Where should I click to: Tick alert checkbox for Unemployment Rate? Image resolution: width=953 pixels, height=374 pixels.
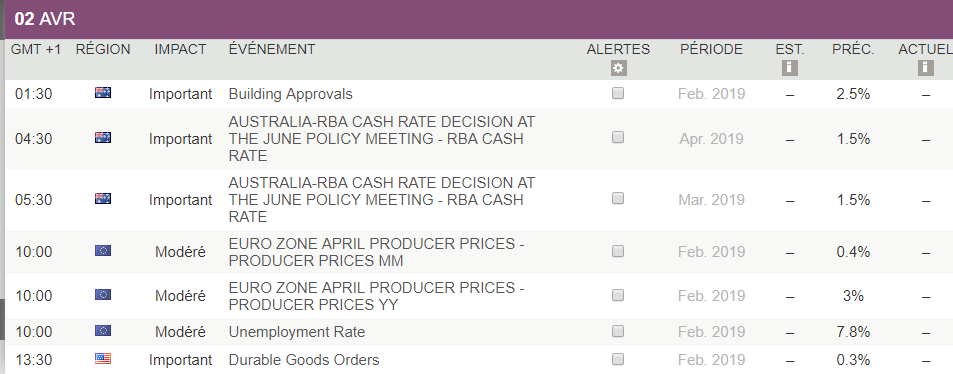coord(618,331)
